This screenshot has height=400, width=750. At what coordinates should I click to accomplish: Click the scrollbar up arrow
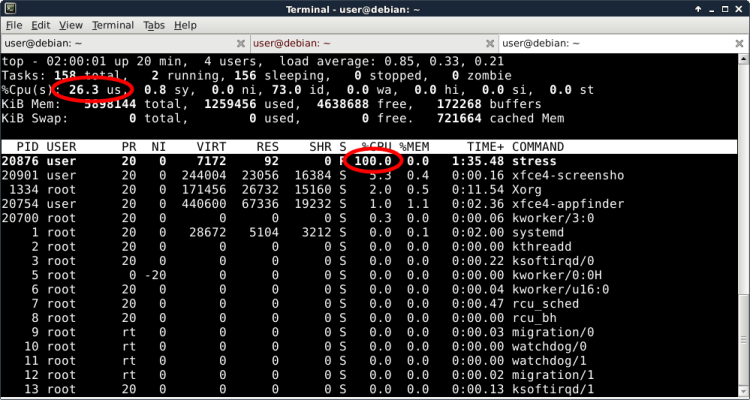tap(743, 58)
